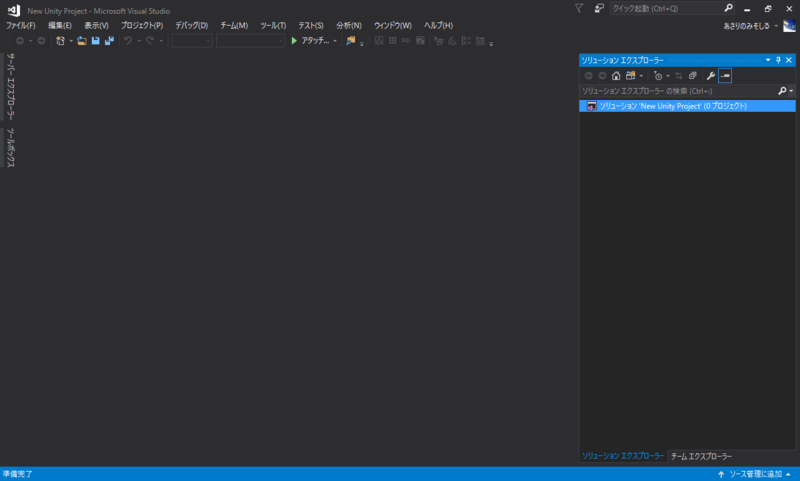Viewport: 800px width, 481px height.
Task: Click the save all files icon
Action: (109, 41)
